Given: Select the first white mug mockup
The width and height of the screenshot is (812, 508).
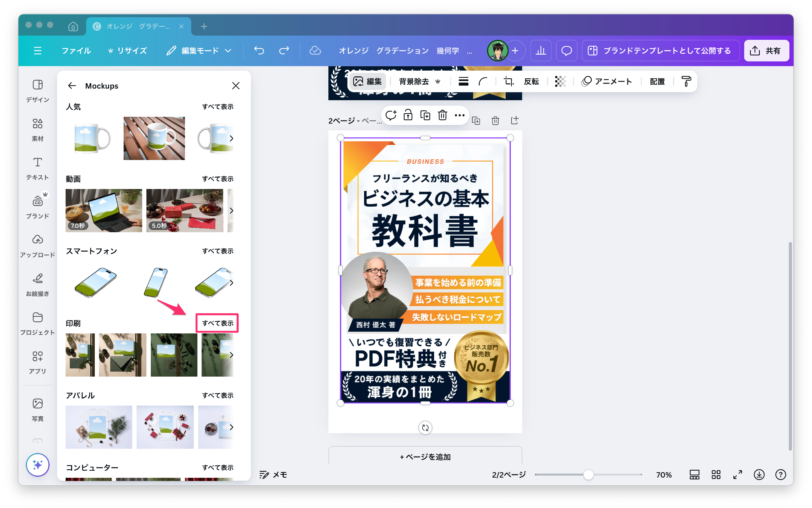Looking at the screenshot, I should [x=92, y=138].
